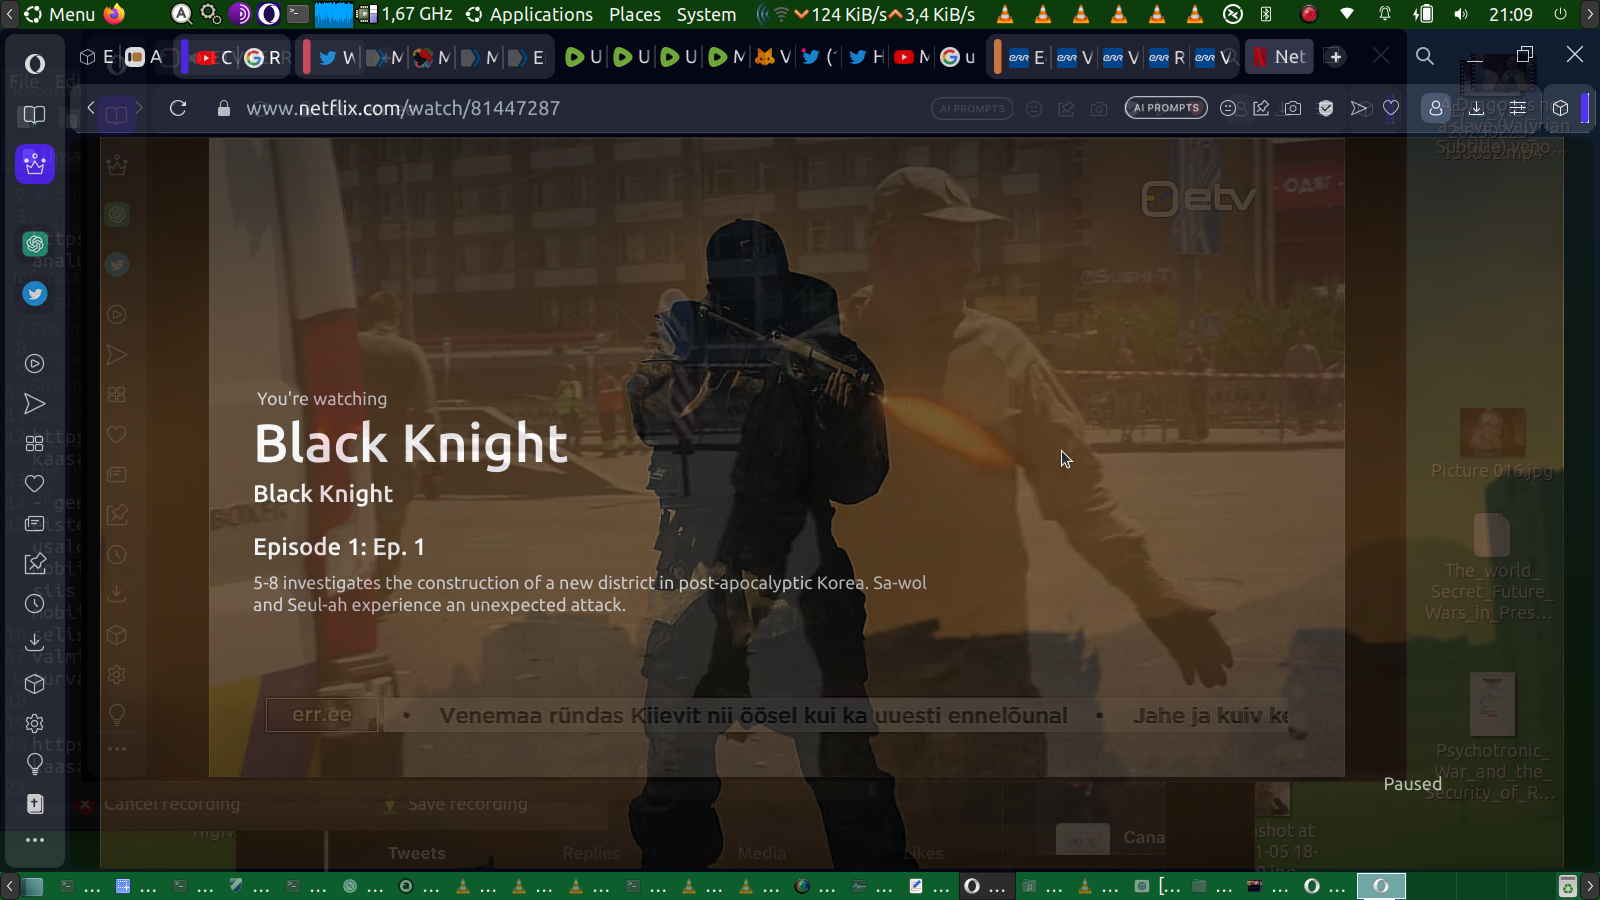Open toolbar extensions cube icon
The height and width of the screenshot is (900, 1600).
click(x=1561, y=108)
